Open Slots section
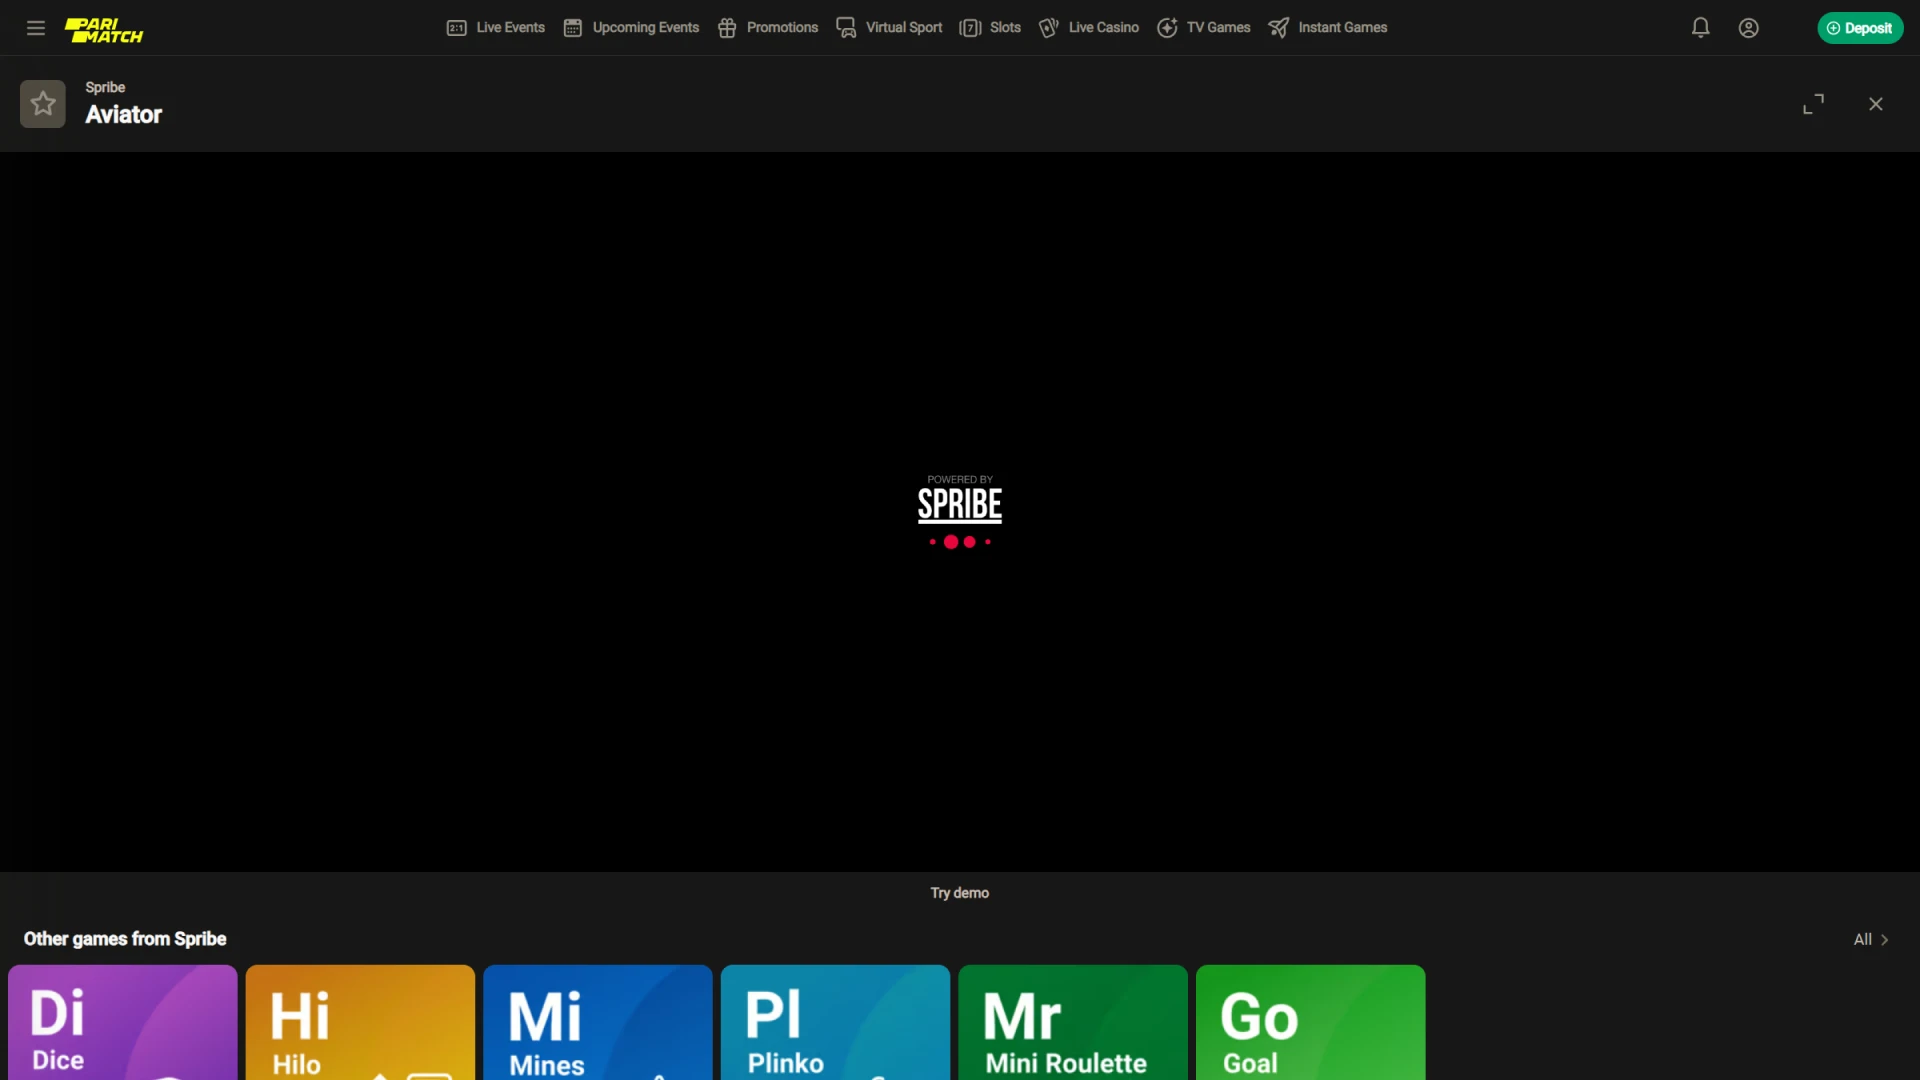This screenshot has height=1080, width=1920. point(1005,26)
